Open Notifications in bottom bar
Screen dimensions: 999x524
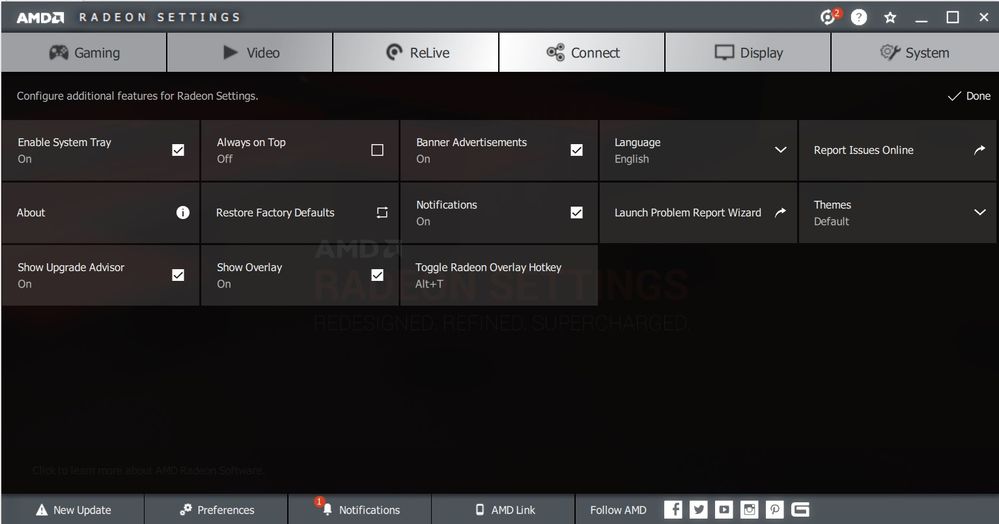click(360, 509)
